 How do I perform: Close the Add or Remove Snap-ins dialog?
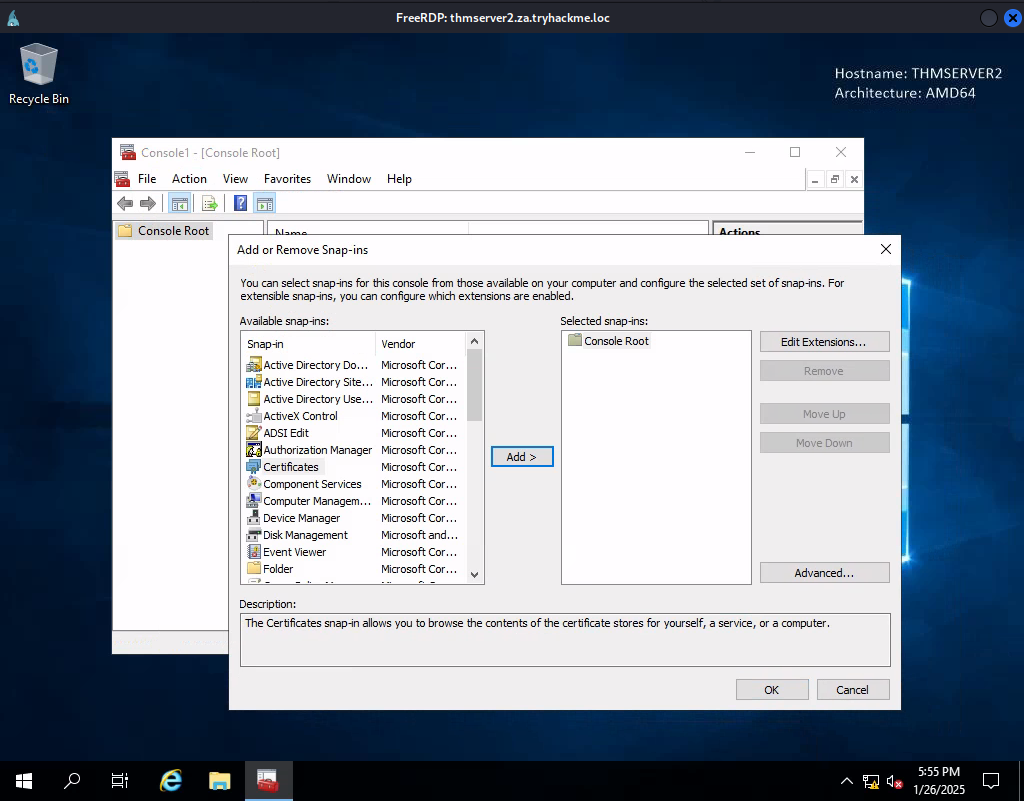(886, 249)
